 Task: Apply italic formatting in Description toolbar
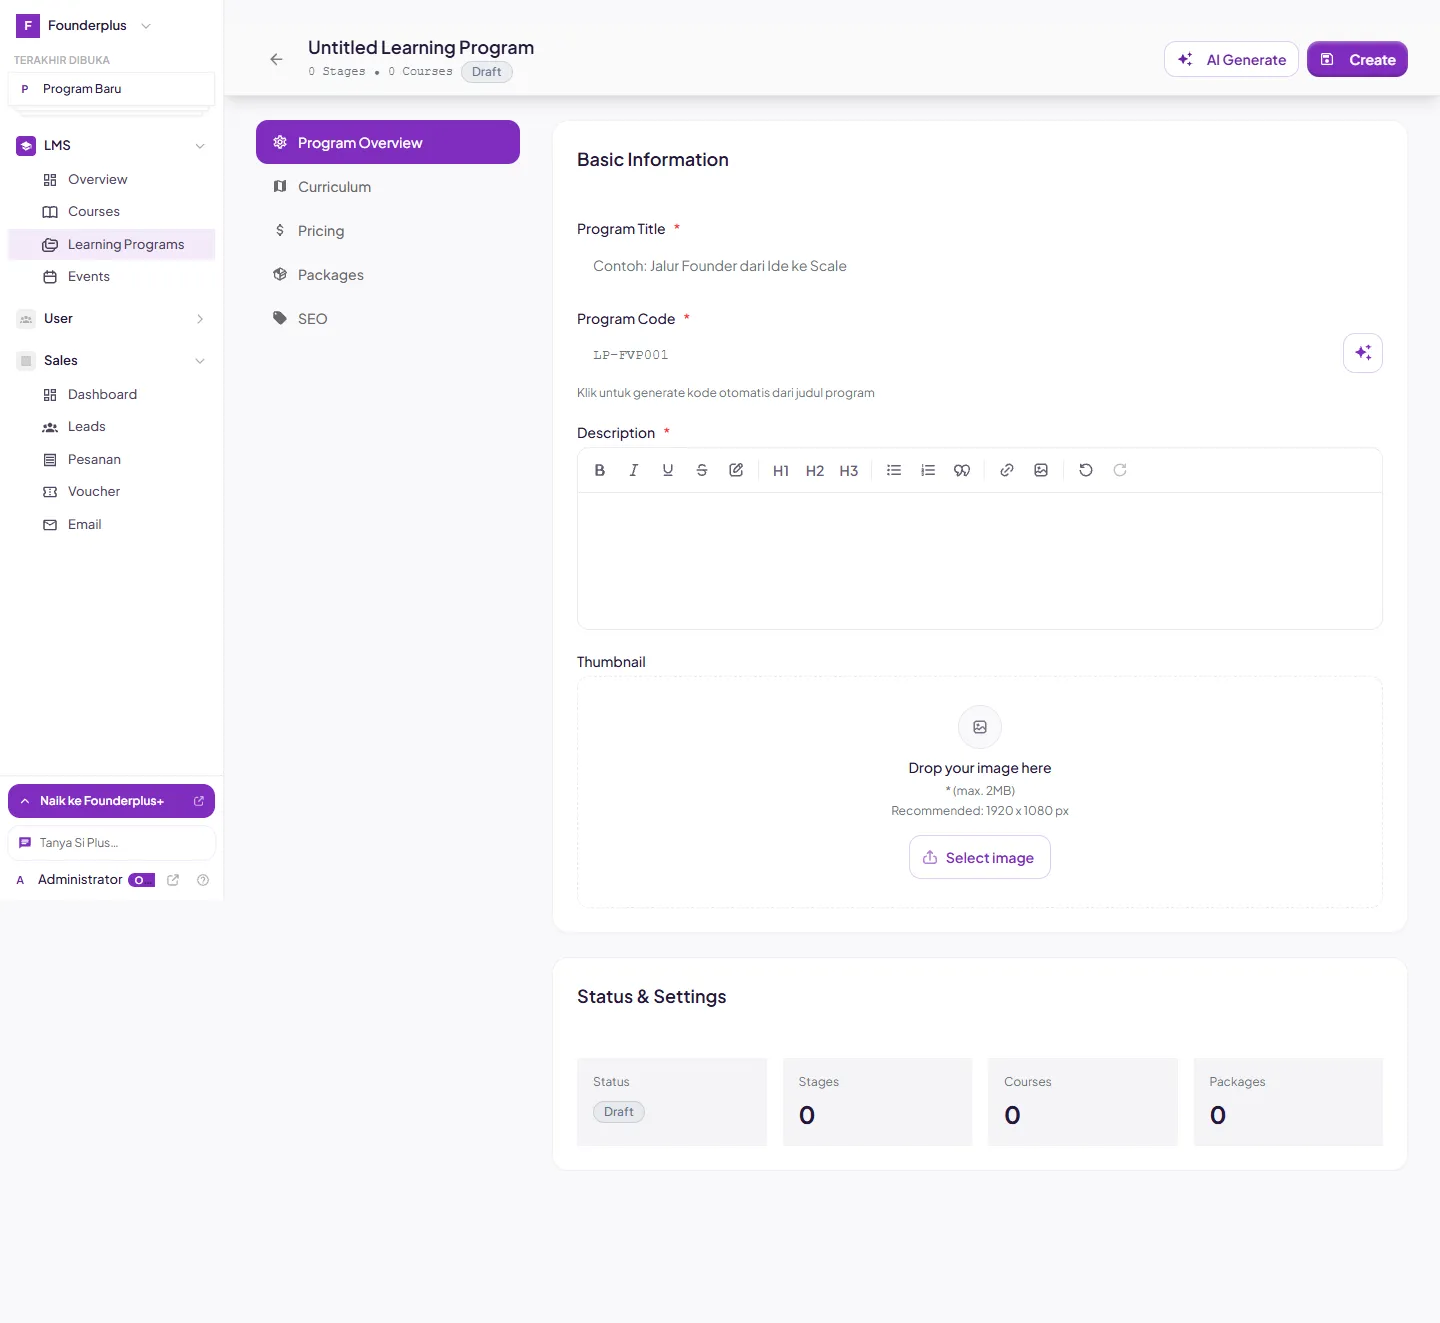[x=634, y=470]
